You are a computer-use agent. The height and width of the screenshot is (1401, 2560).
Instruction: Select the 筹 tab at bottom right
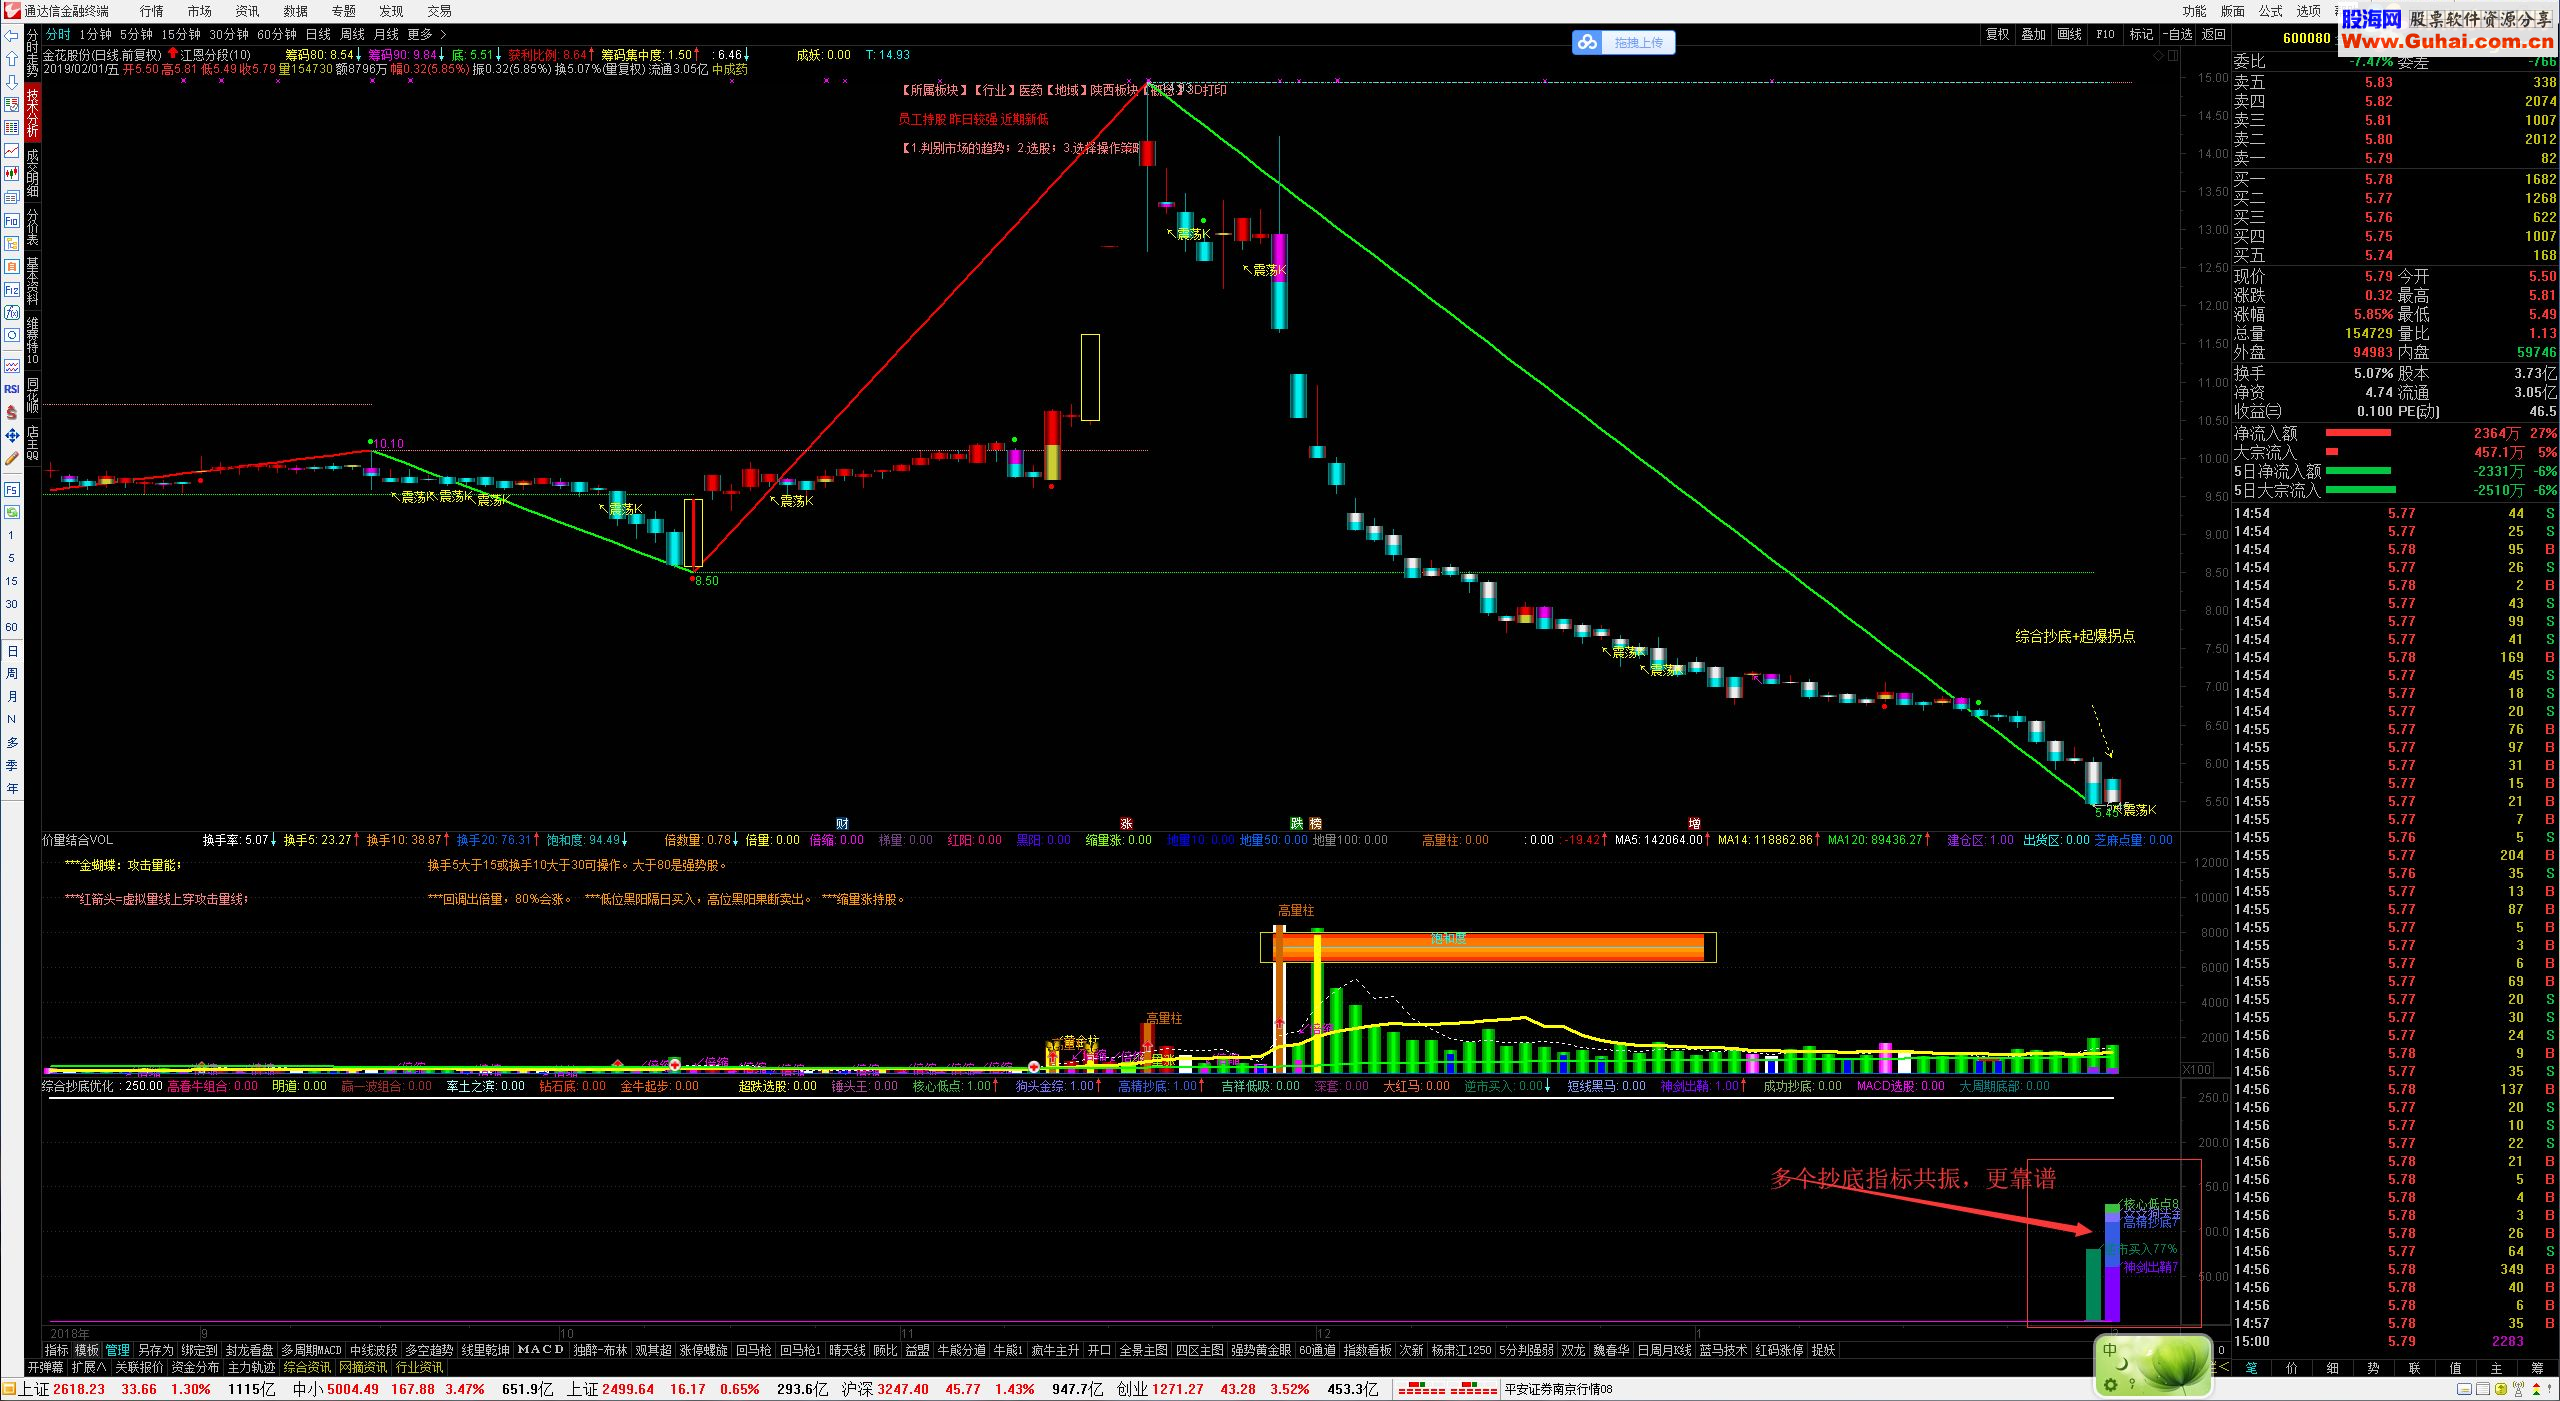[2537, 1369]
